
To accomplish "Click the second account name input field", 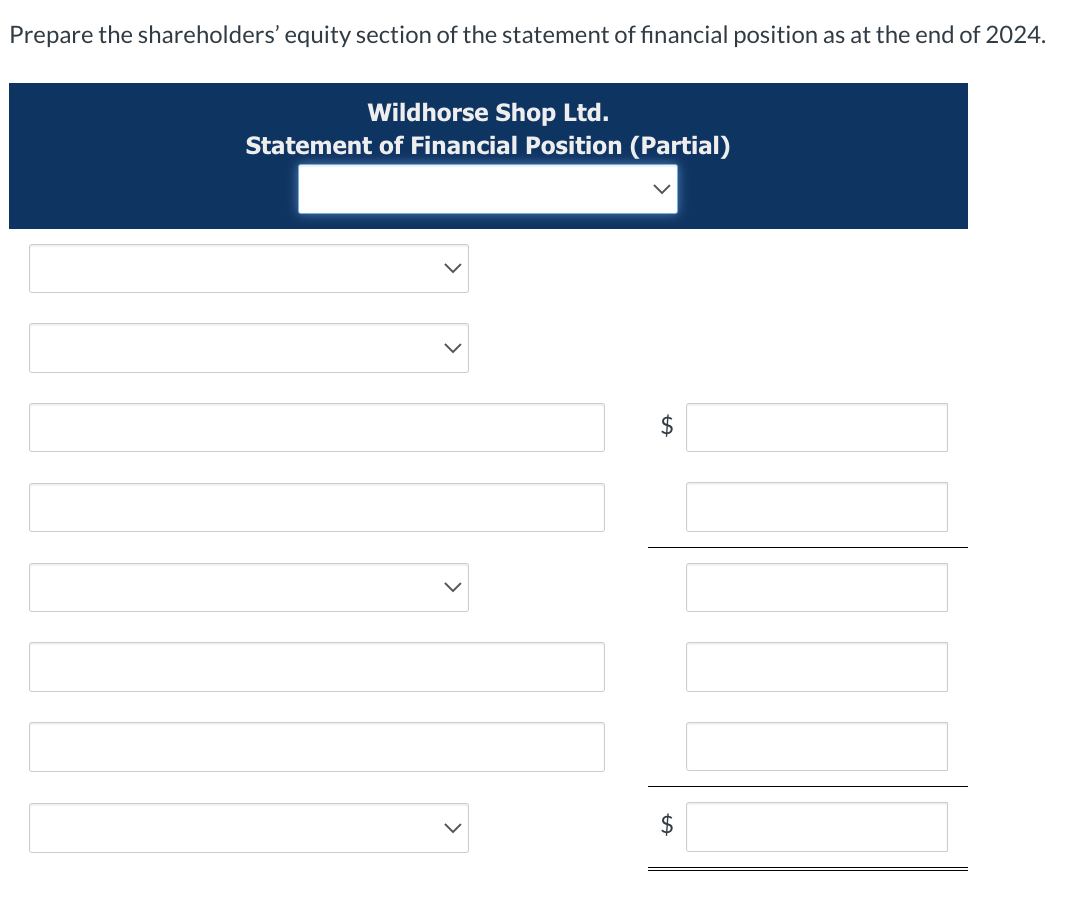I will [317, 507].
